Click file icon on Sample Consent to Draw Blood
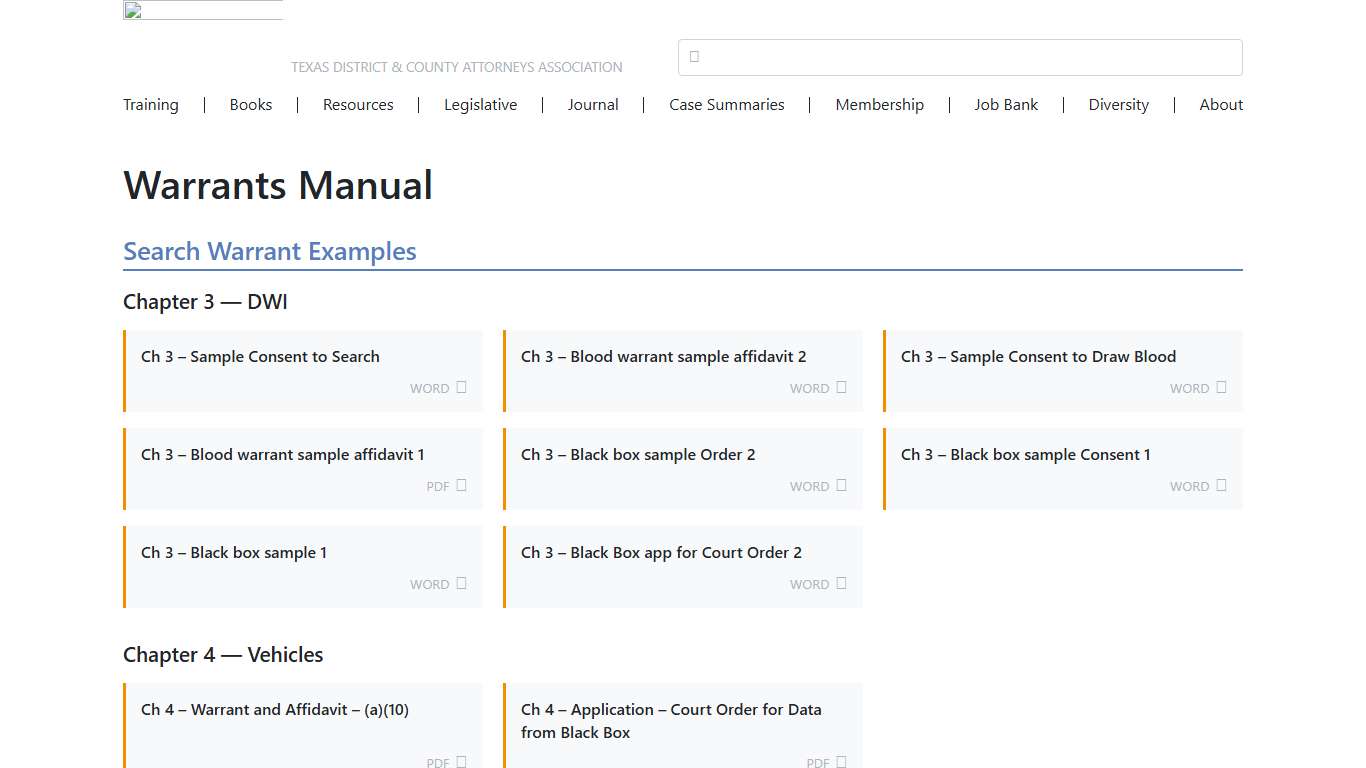1366x768 pixels. pyautogui.click(x=1221, y=387)
